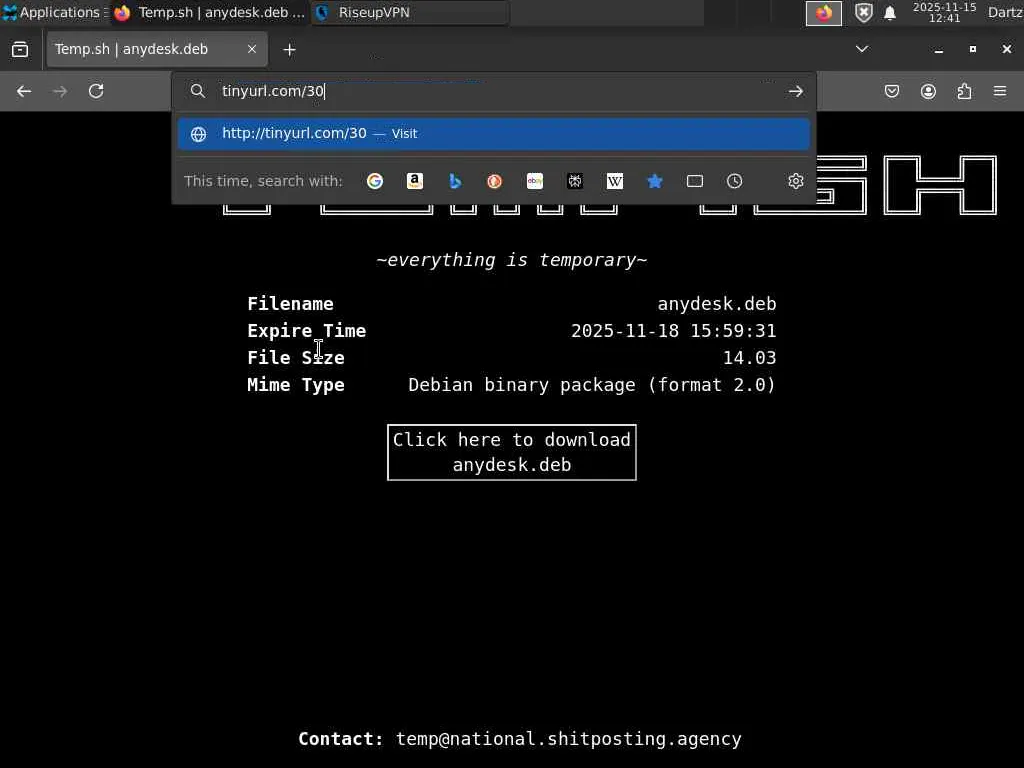The height and width of the screenshot is (768, 1024).
Task: Close the Temp.sh anydesk.deb tab
Action: click(252, 49)
